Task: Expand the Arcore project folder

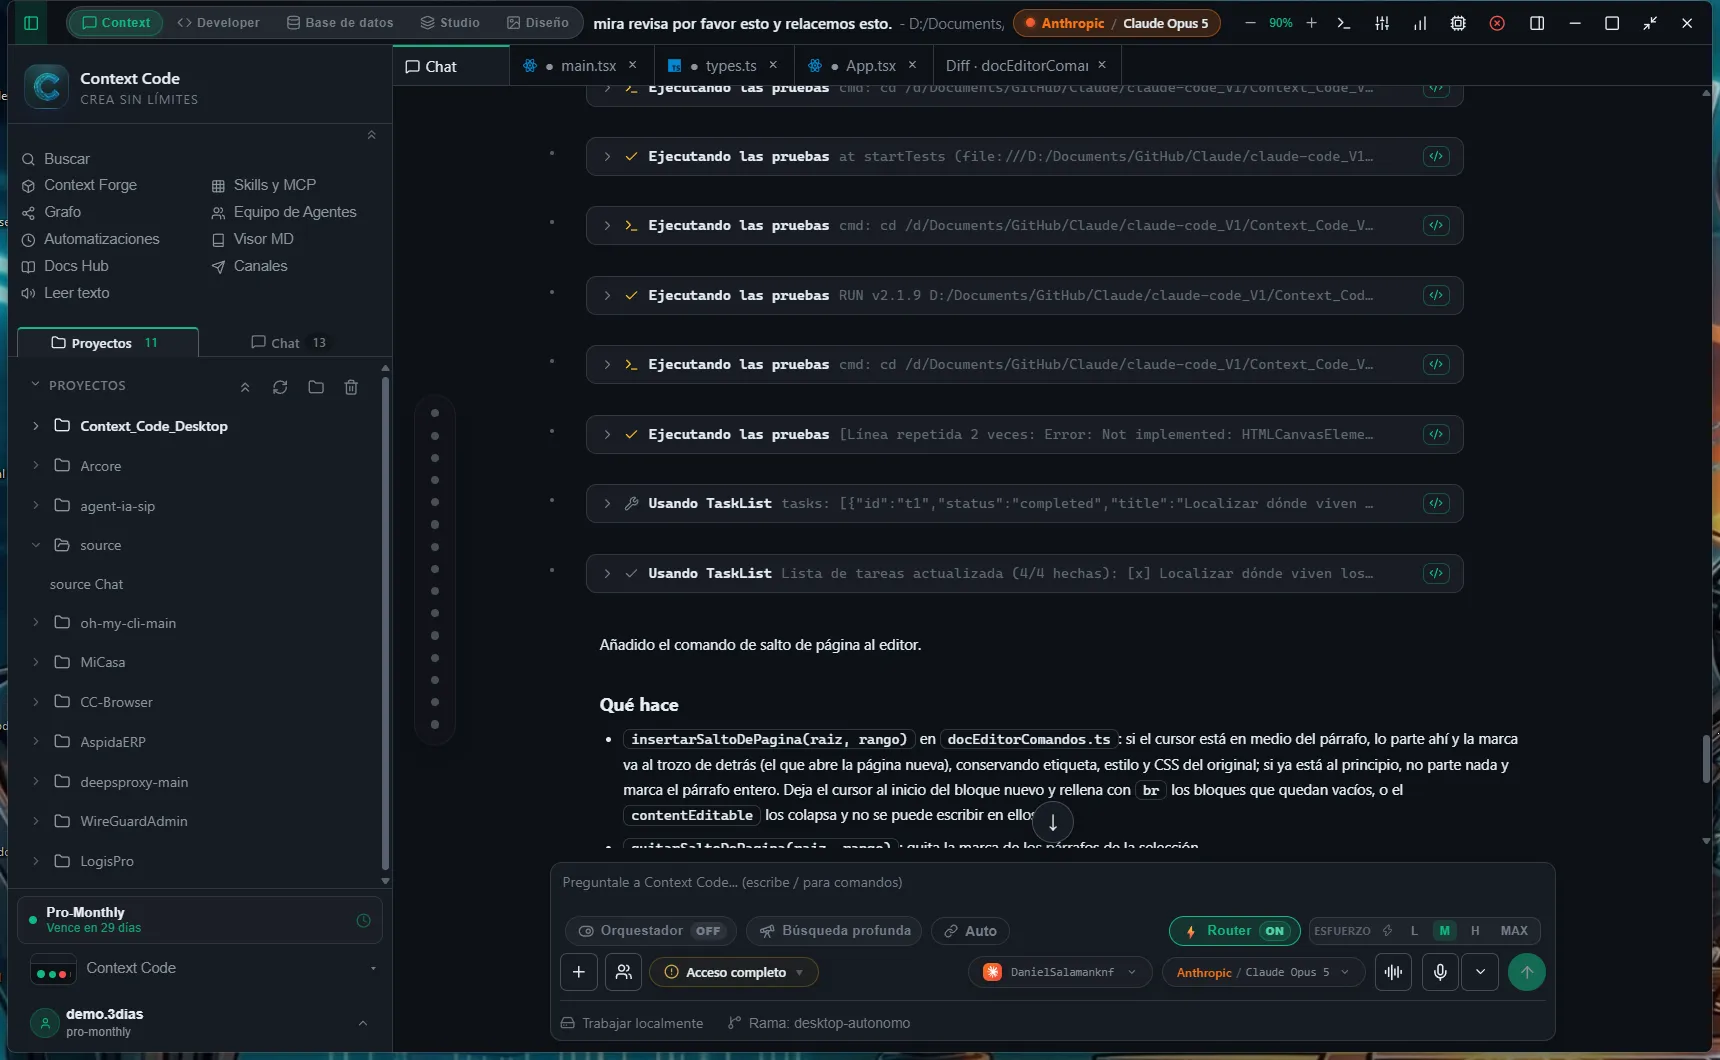Action: tap(36, 466)
